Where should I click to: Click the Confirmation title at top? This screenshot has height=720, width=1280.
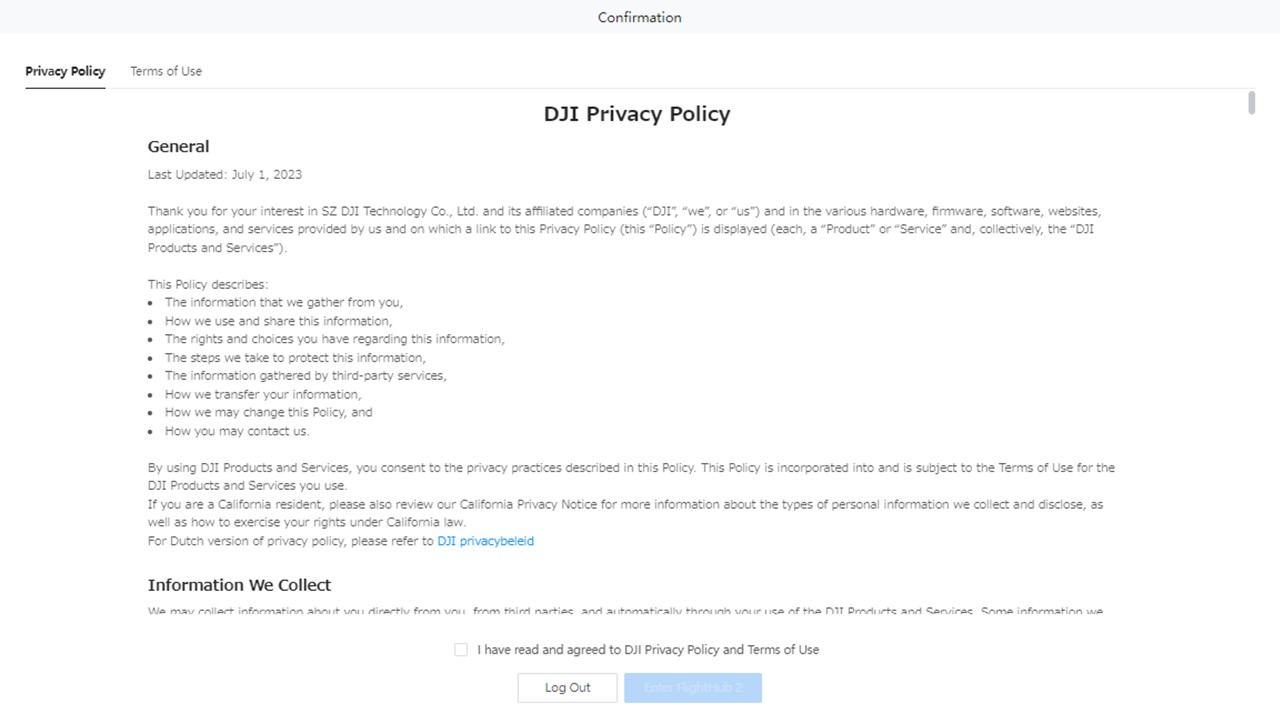(x=640, y=17)
